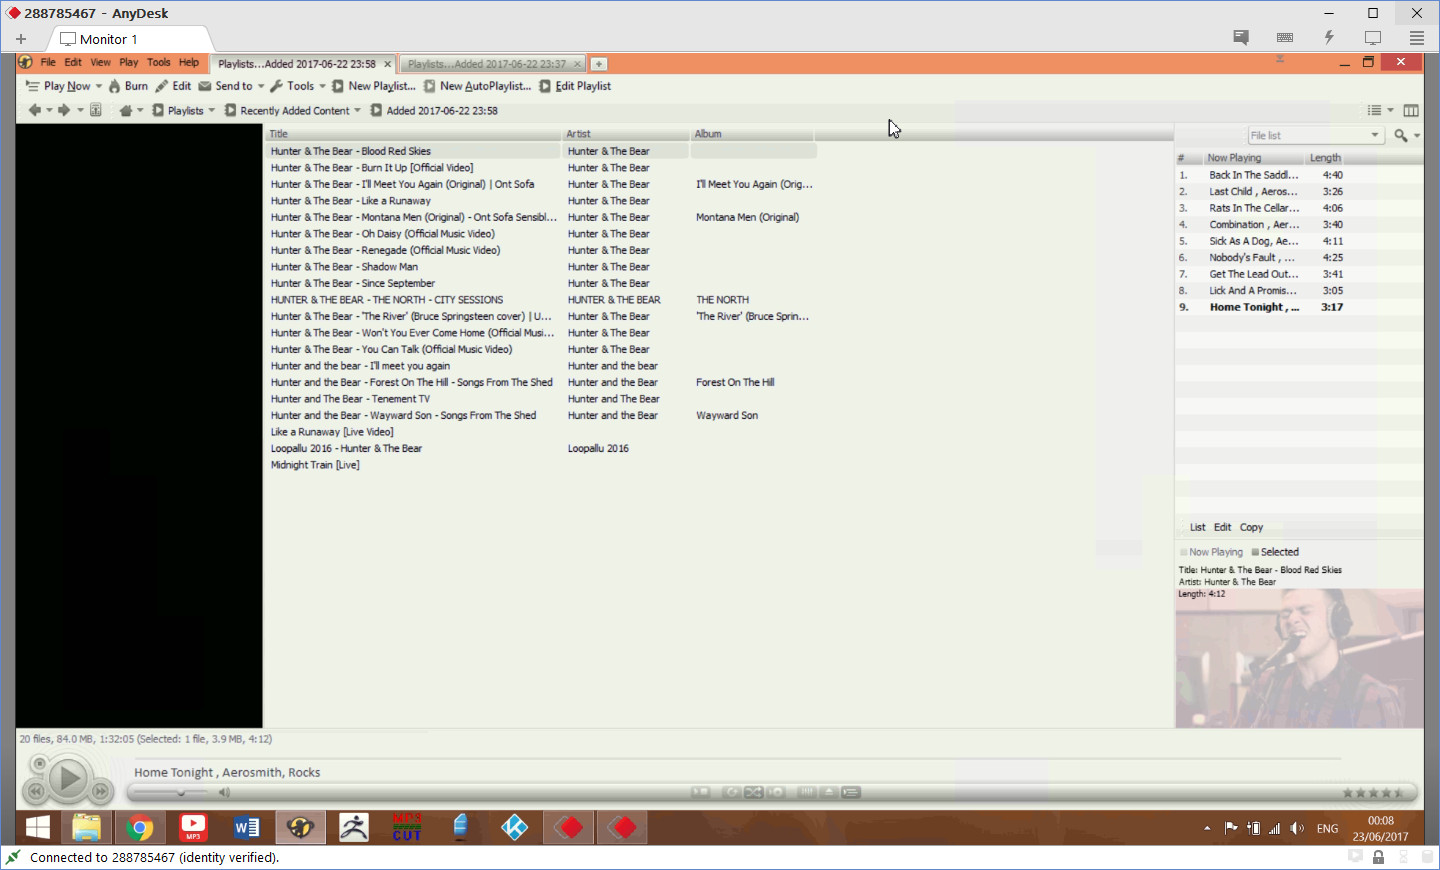Open the Tools menu in menu bar

(158, 62)
